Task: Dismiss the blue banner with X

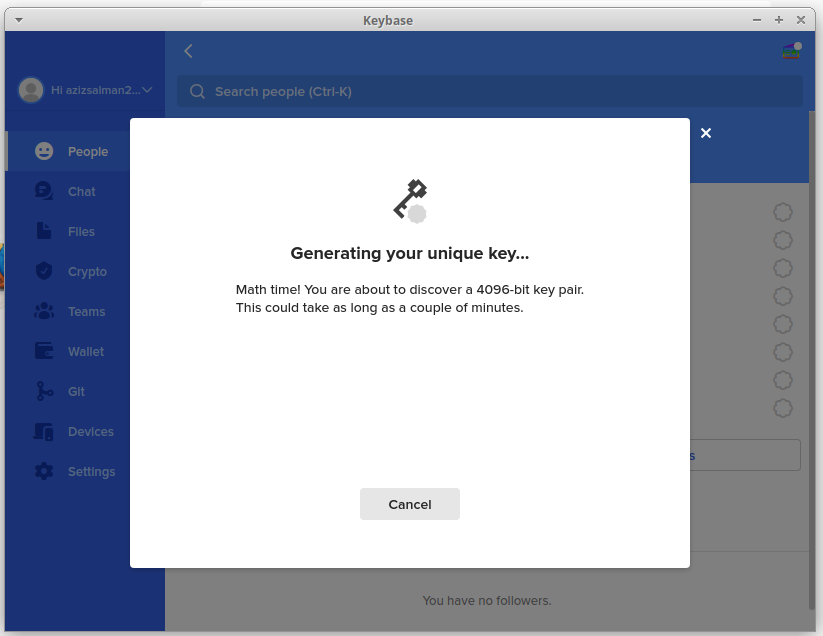Action: (706, 133)
